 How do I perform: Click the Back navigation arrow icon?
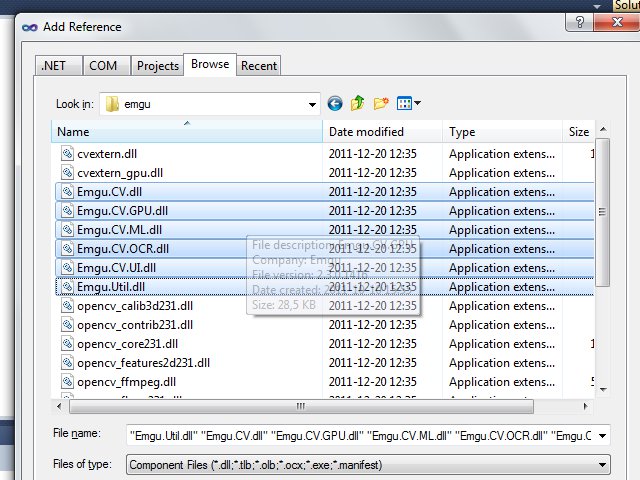tap(335, 104)
